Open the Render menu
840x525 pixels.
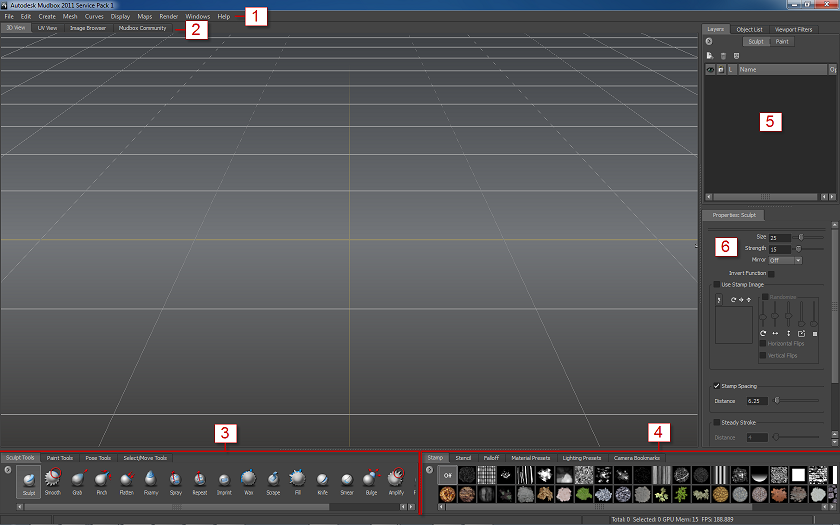(168, 17)
